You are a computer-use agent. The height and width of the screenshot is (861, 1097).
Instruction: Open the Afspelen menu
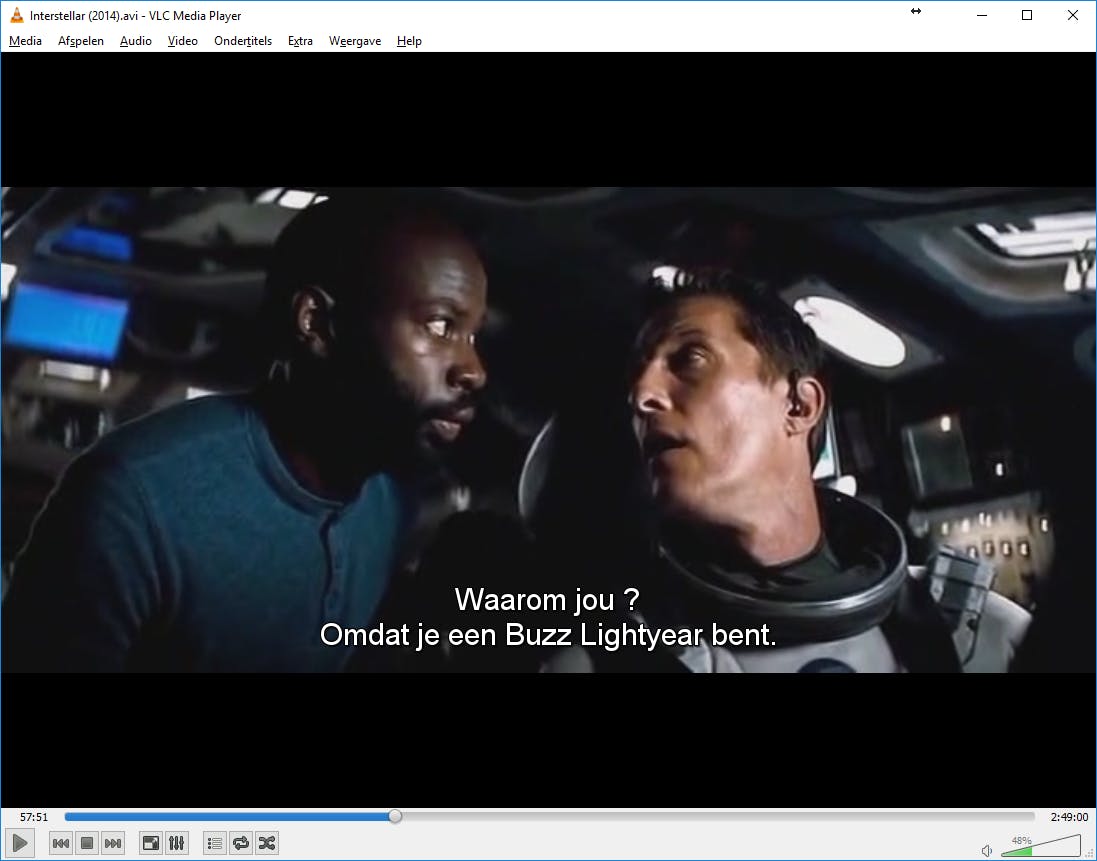pos(80,41)
